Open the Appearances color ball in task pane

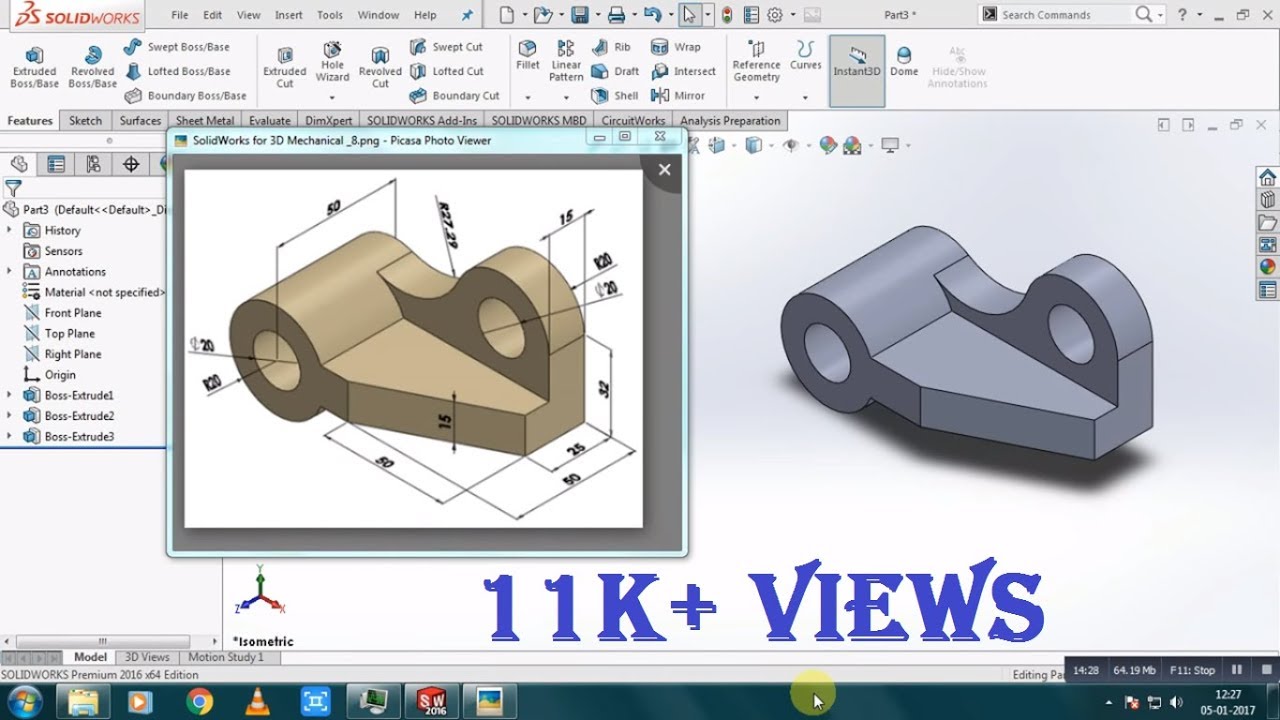click(x=1267, y=267)
